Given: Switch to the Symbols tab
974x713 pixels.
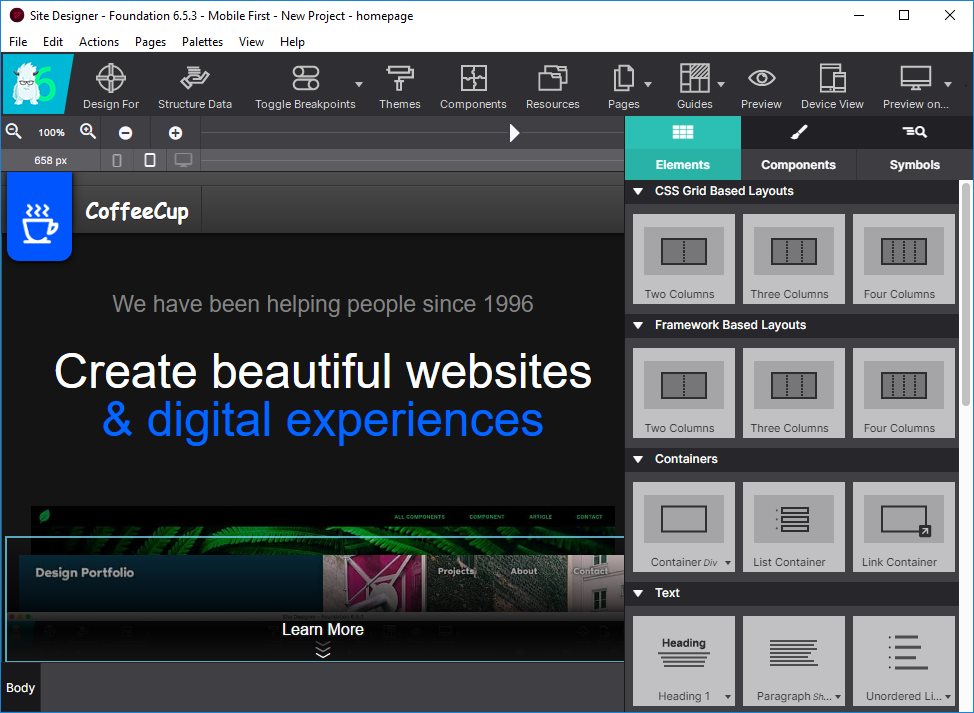Looking at the screenshot, I should pos(914,165).
